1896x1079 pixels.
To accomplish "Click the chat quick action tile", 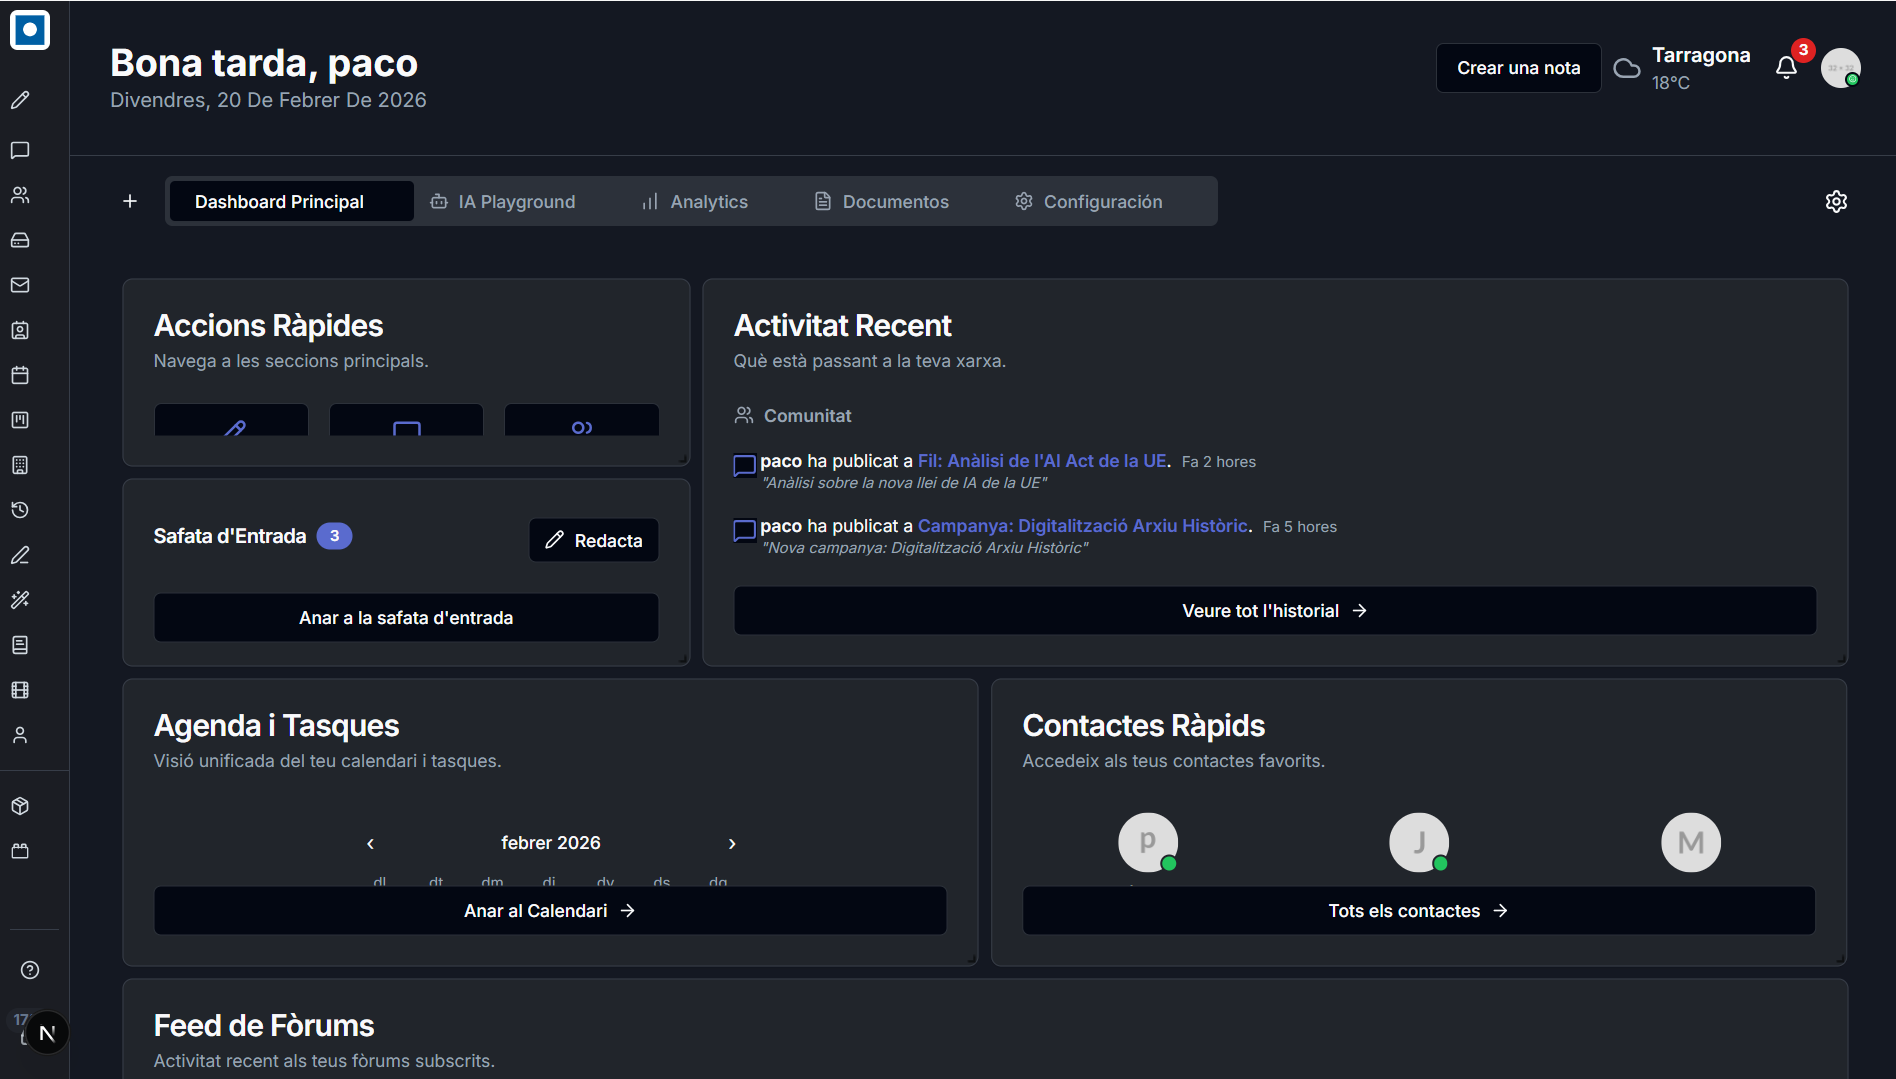I will (406, 420).
